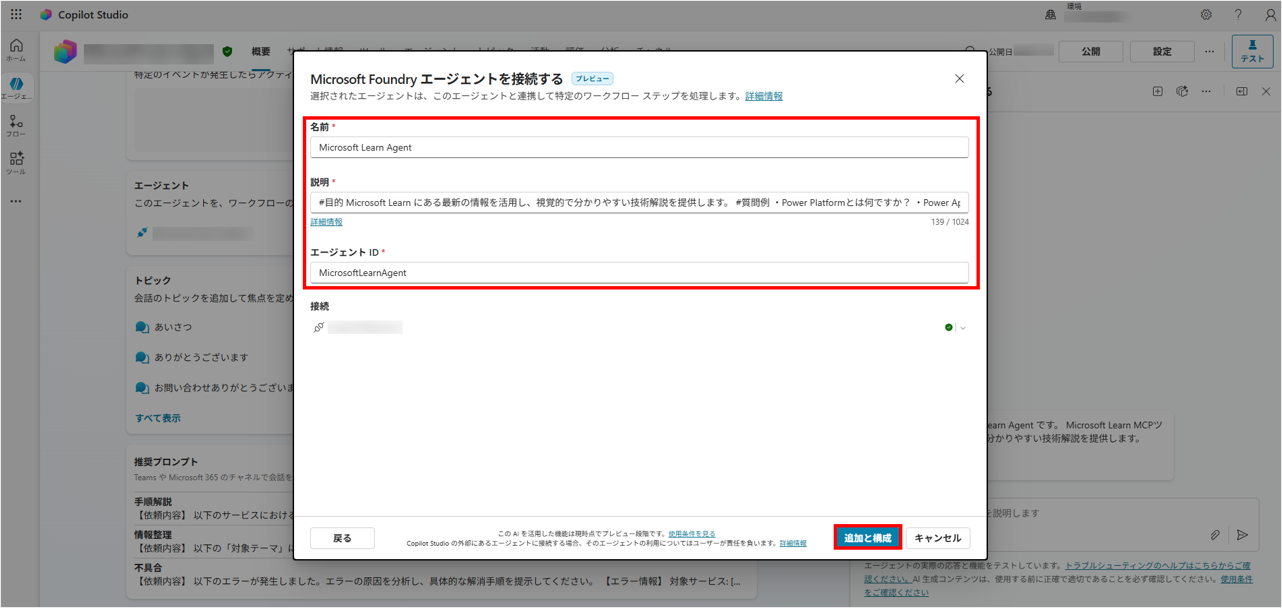Screen dimensions: 1282x608
Task: Click the エージェント ID input field
Action: (x=639, y=272)
